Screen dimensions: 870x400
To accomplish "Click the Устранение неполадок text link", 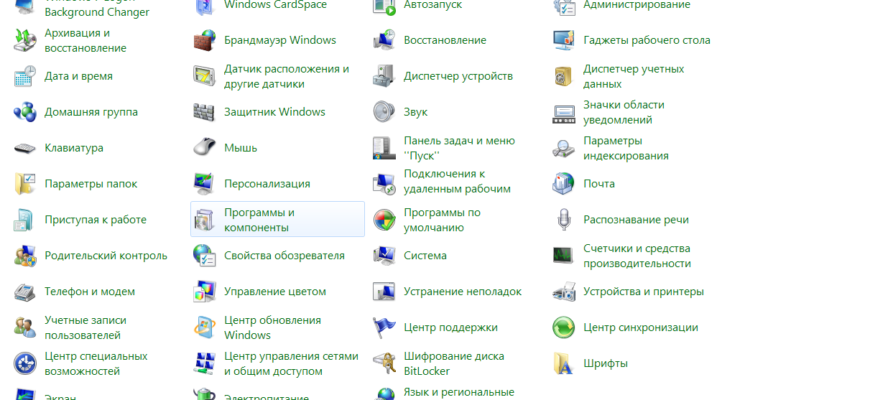I will point(463,291).
